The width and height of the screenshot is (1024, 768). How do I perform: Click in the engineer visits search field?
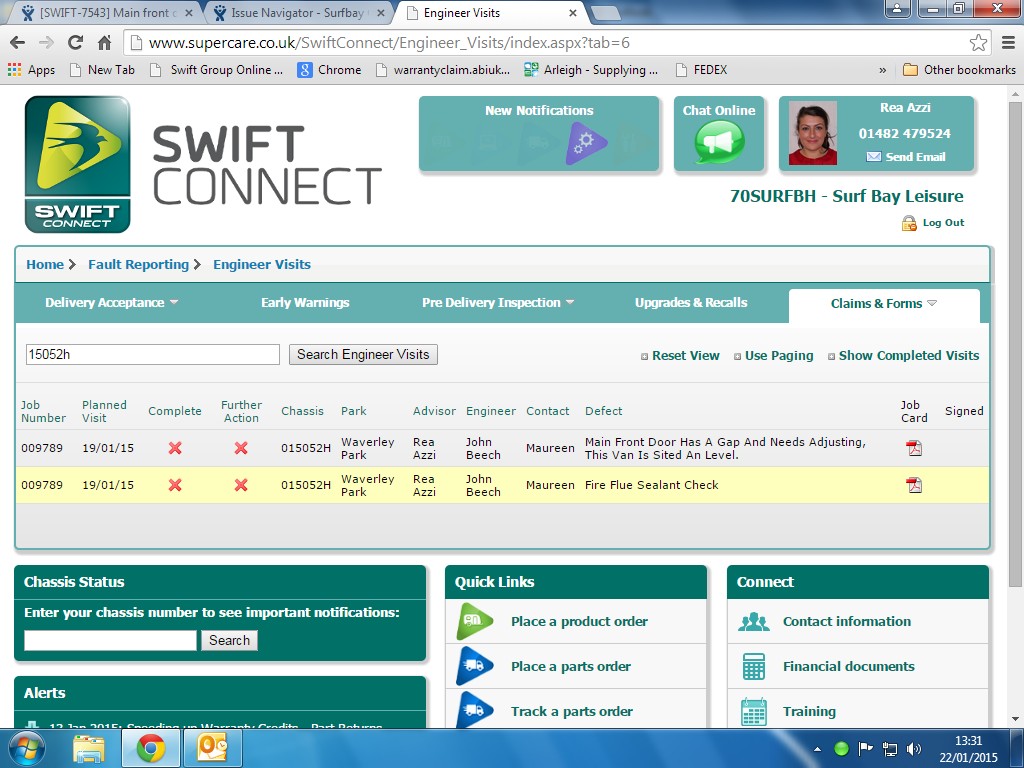point(153,355)
